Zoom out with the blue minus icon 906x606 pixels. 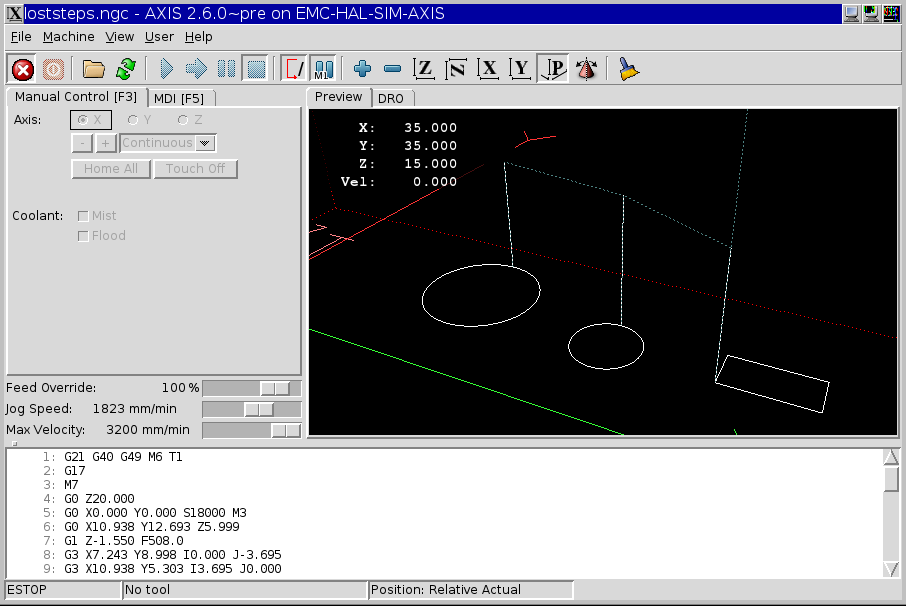point(392,69)
